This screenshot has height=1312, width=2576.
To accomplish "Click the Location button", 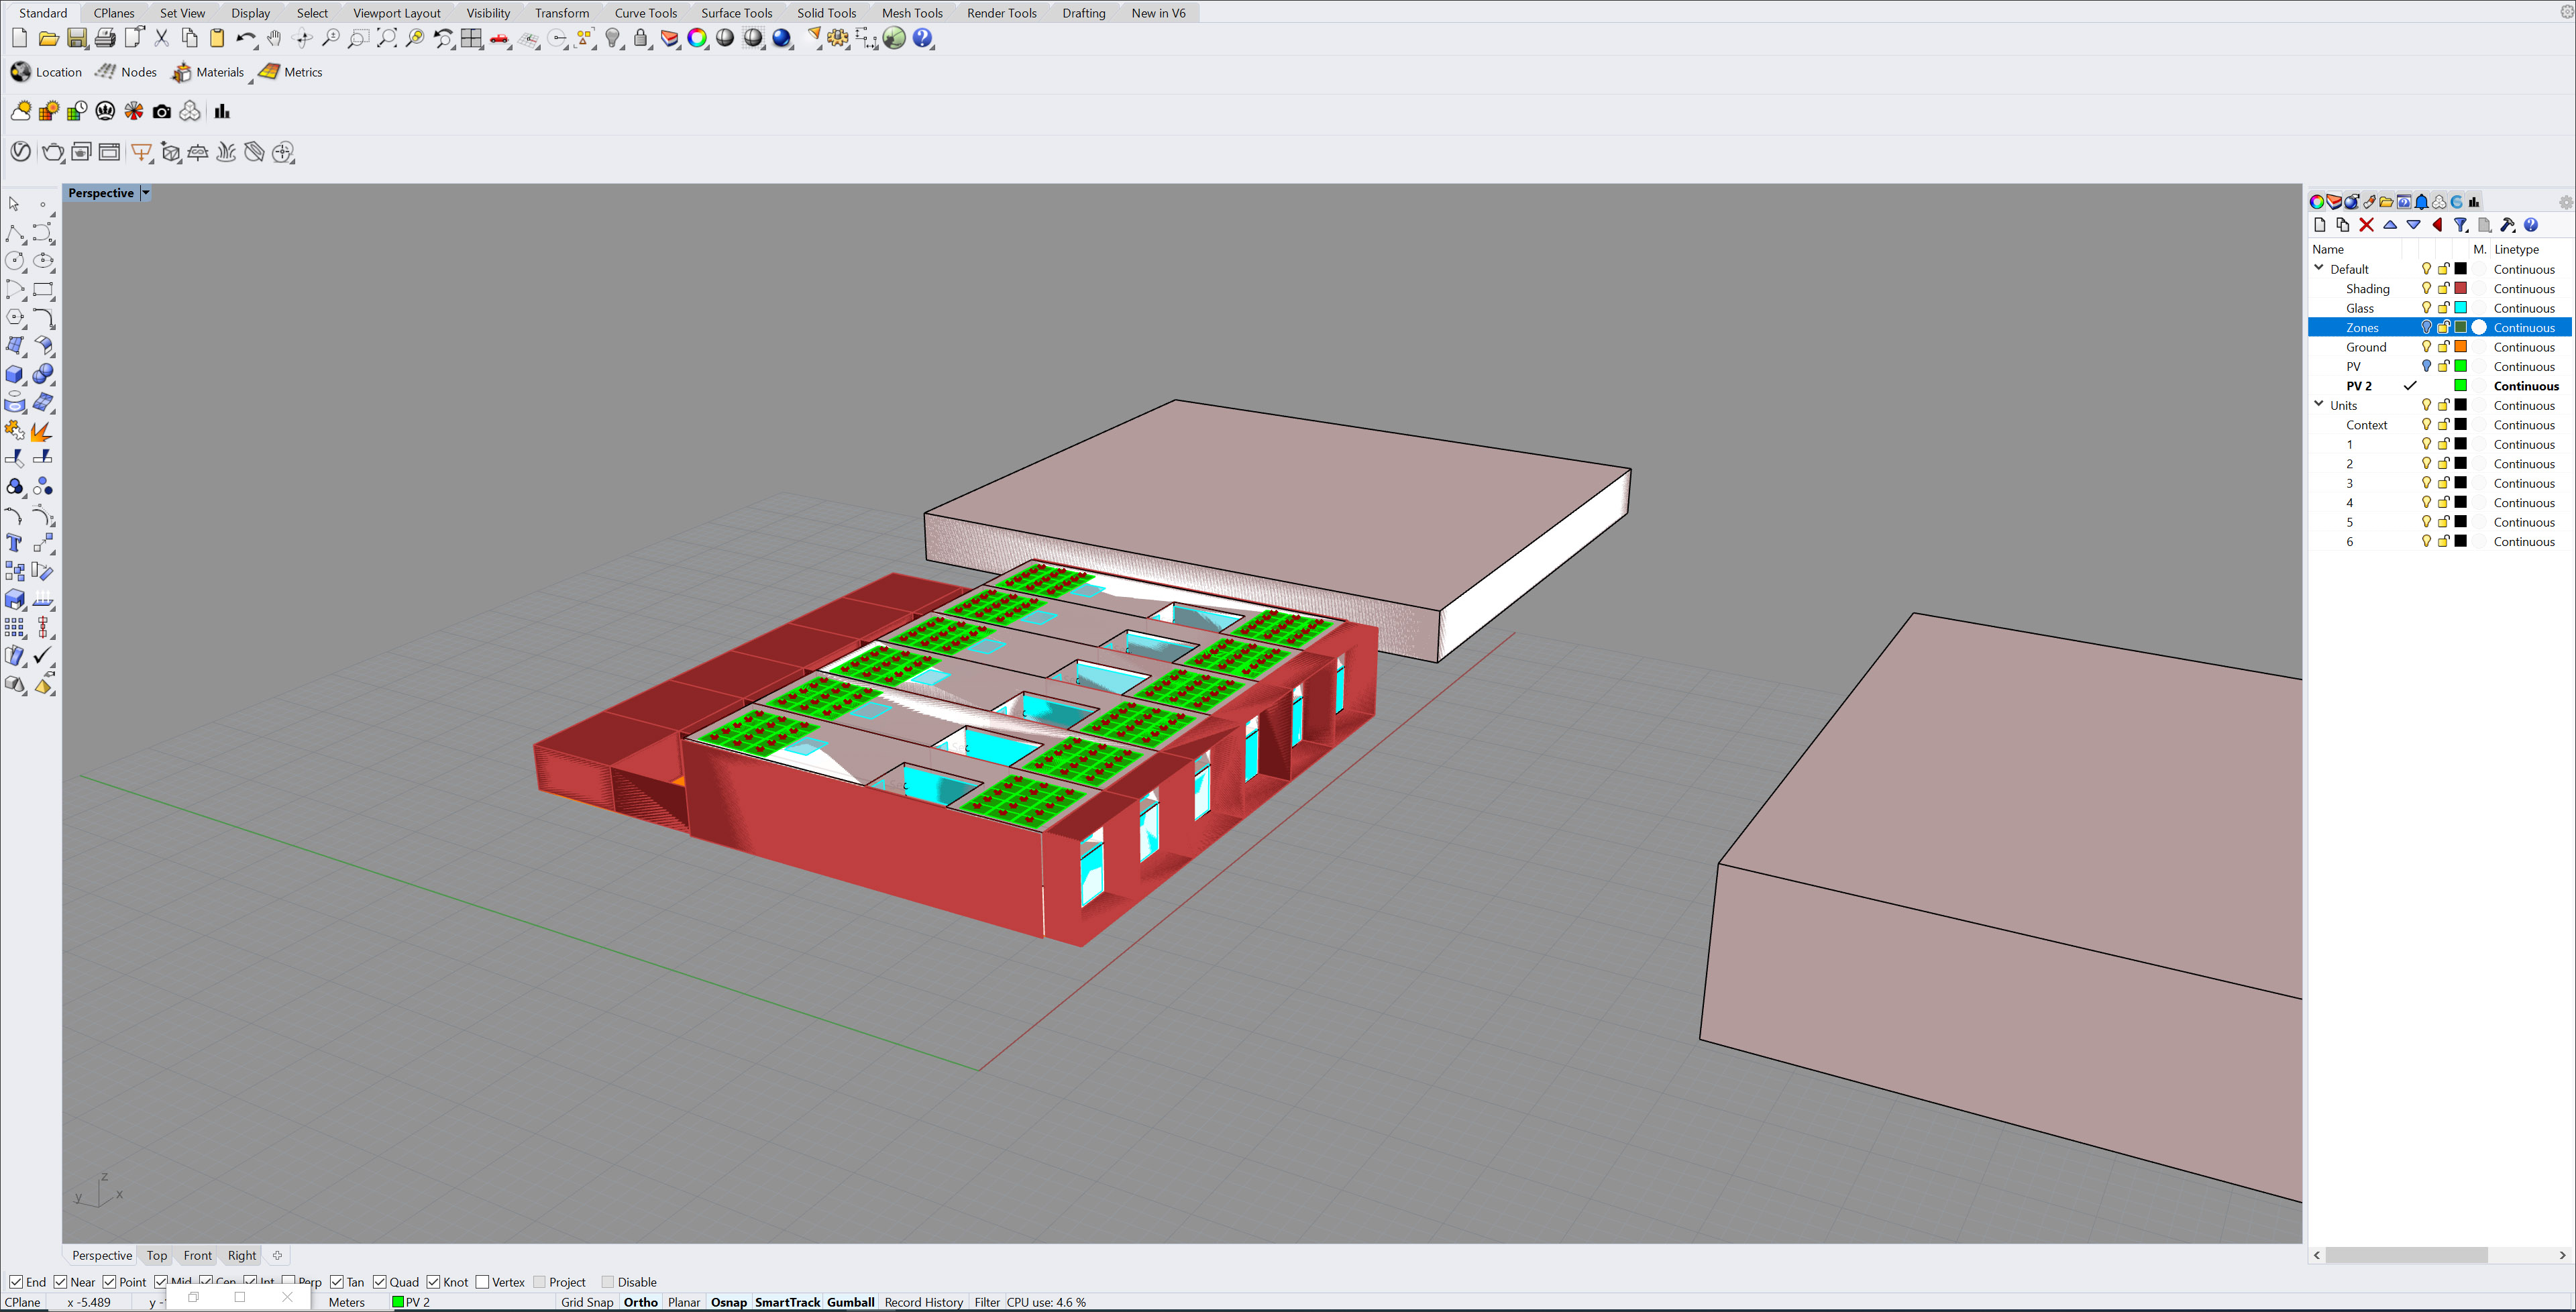I will 46,72.
